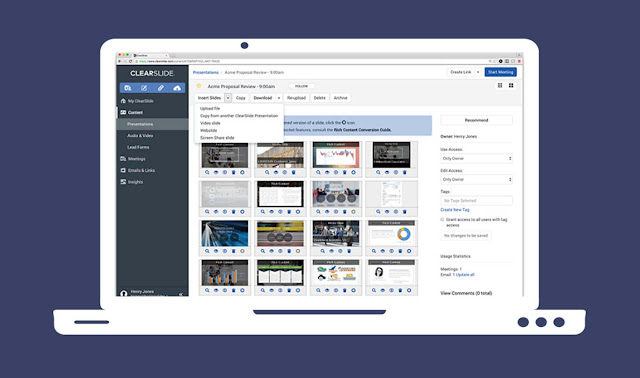
Task: Click the Reupload button
Action: [x=296, y=98]
